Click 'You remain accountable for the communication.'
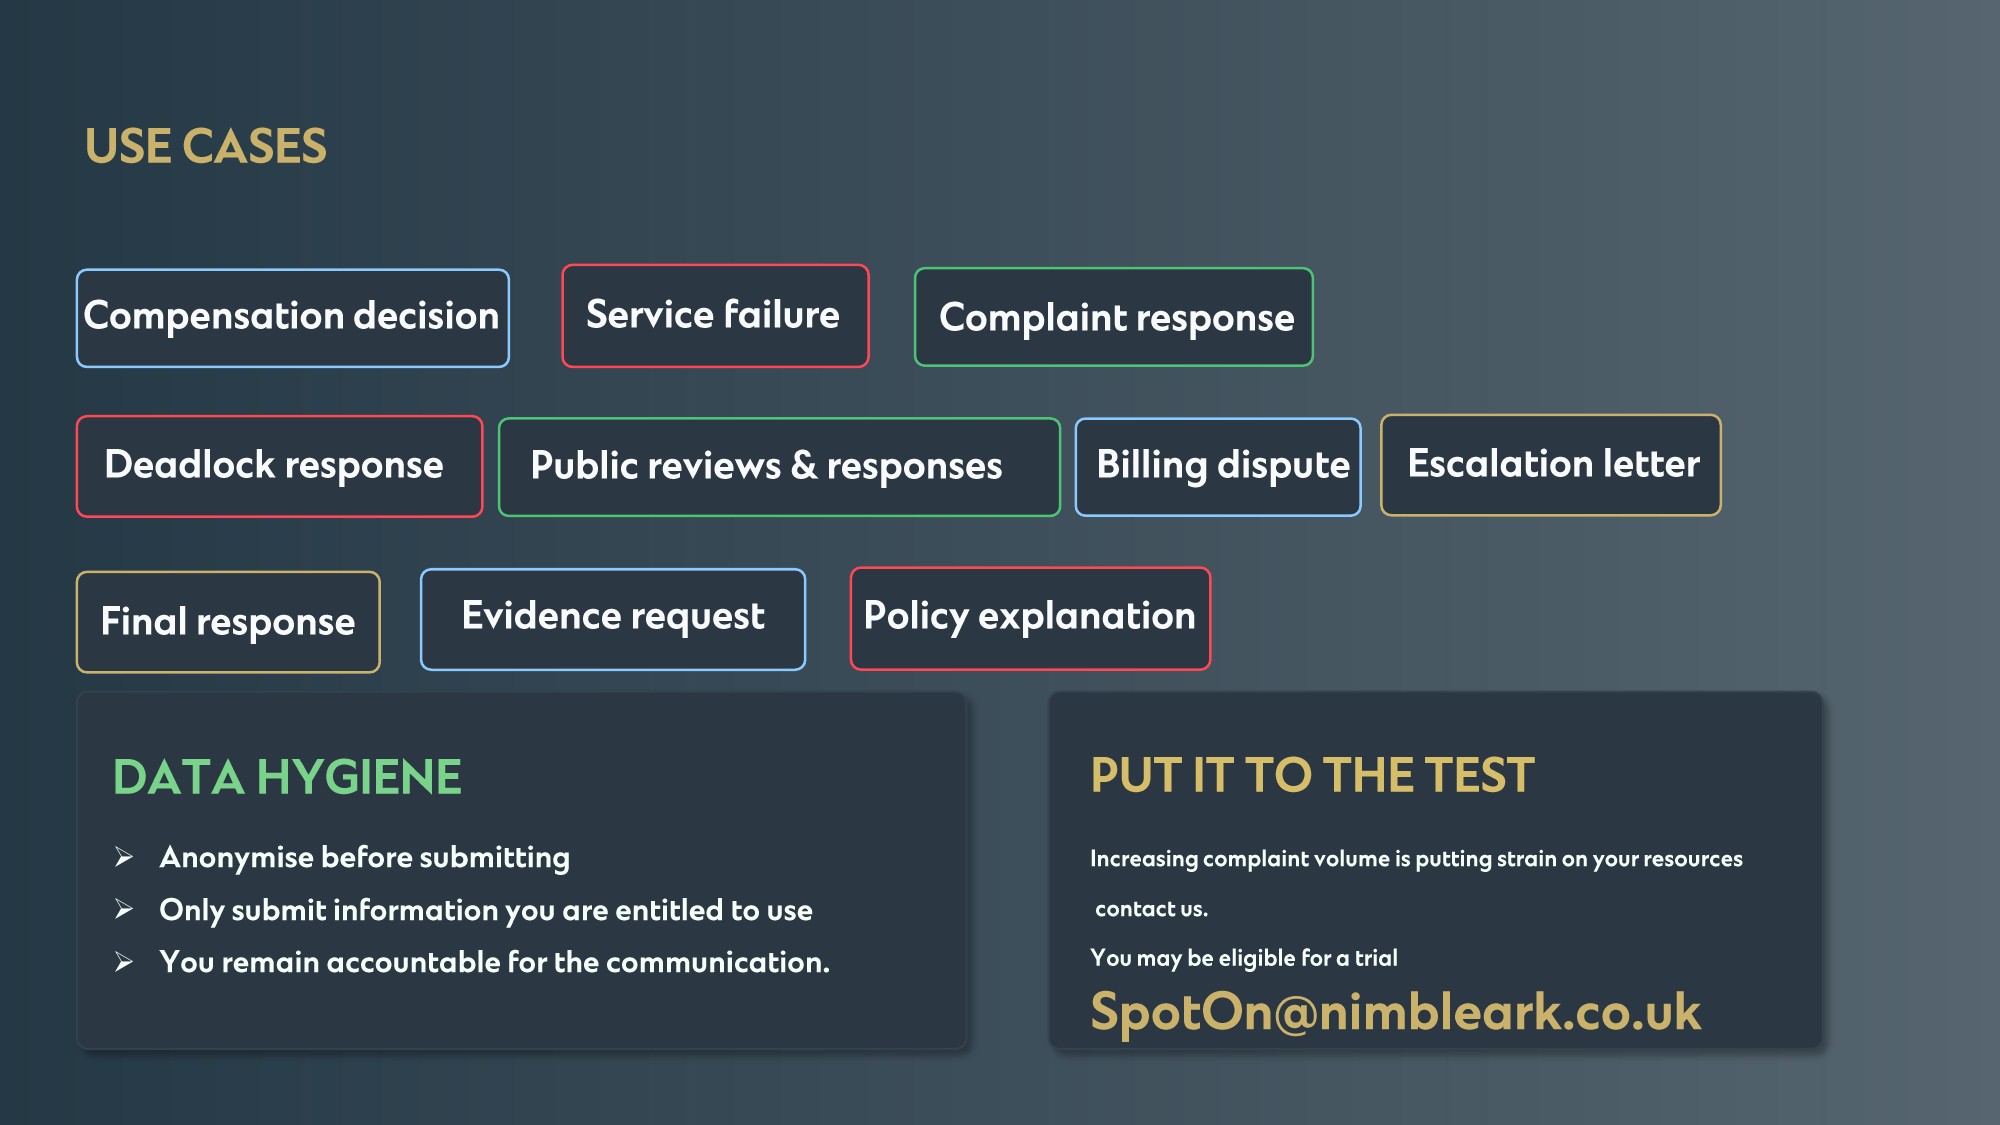 point(495,963)
